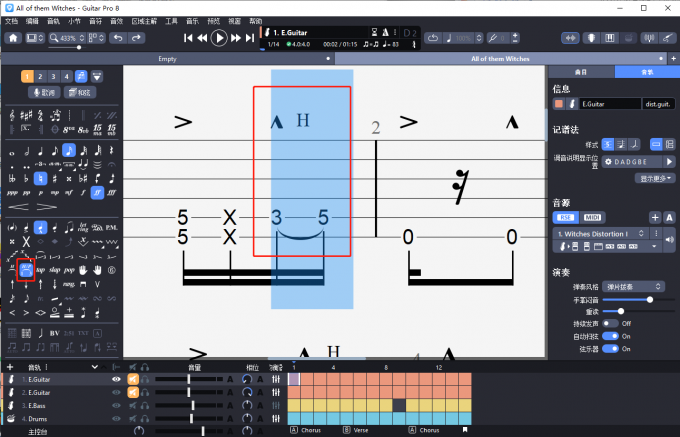Click the Home icon in top toolbar

[x=13, y=38]
